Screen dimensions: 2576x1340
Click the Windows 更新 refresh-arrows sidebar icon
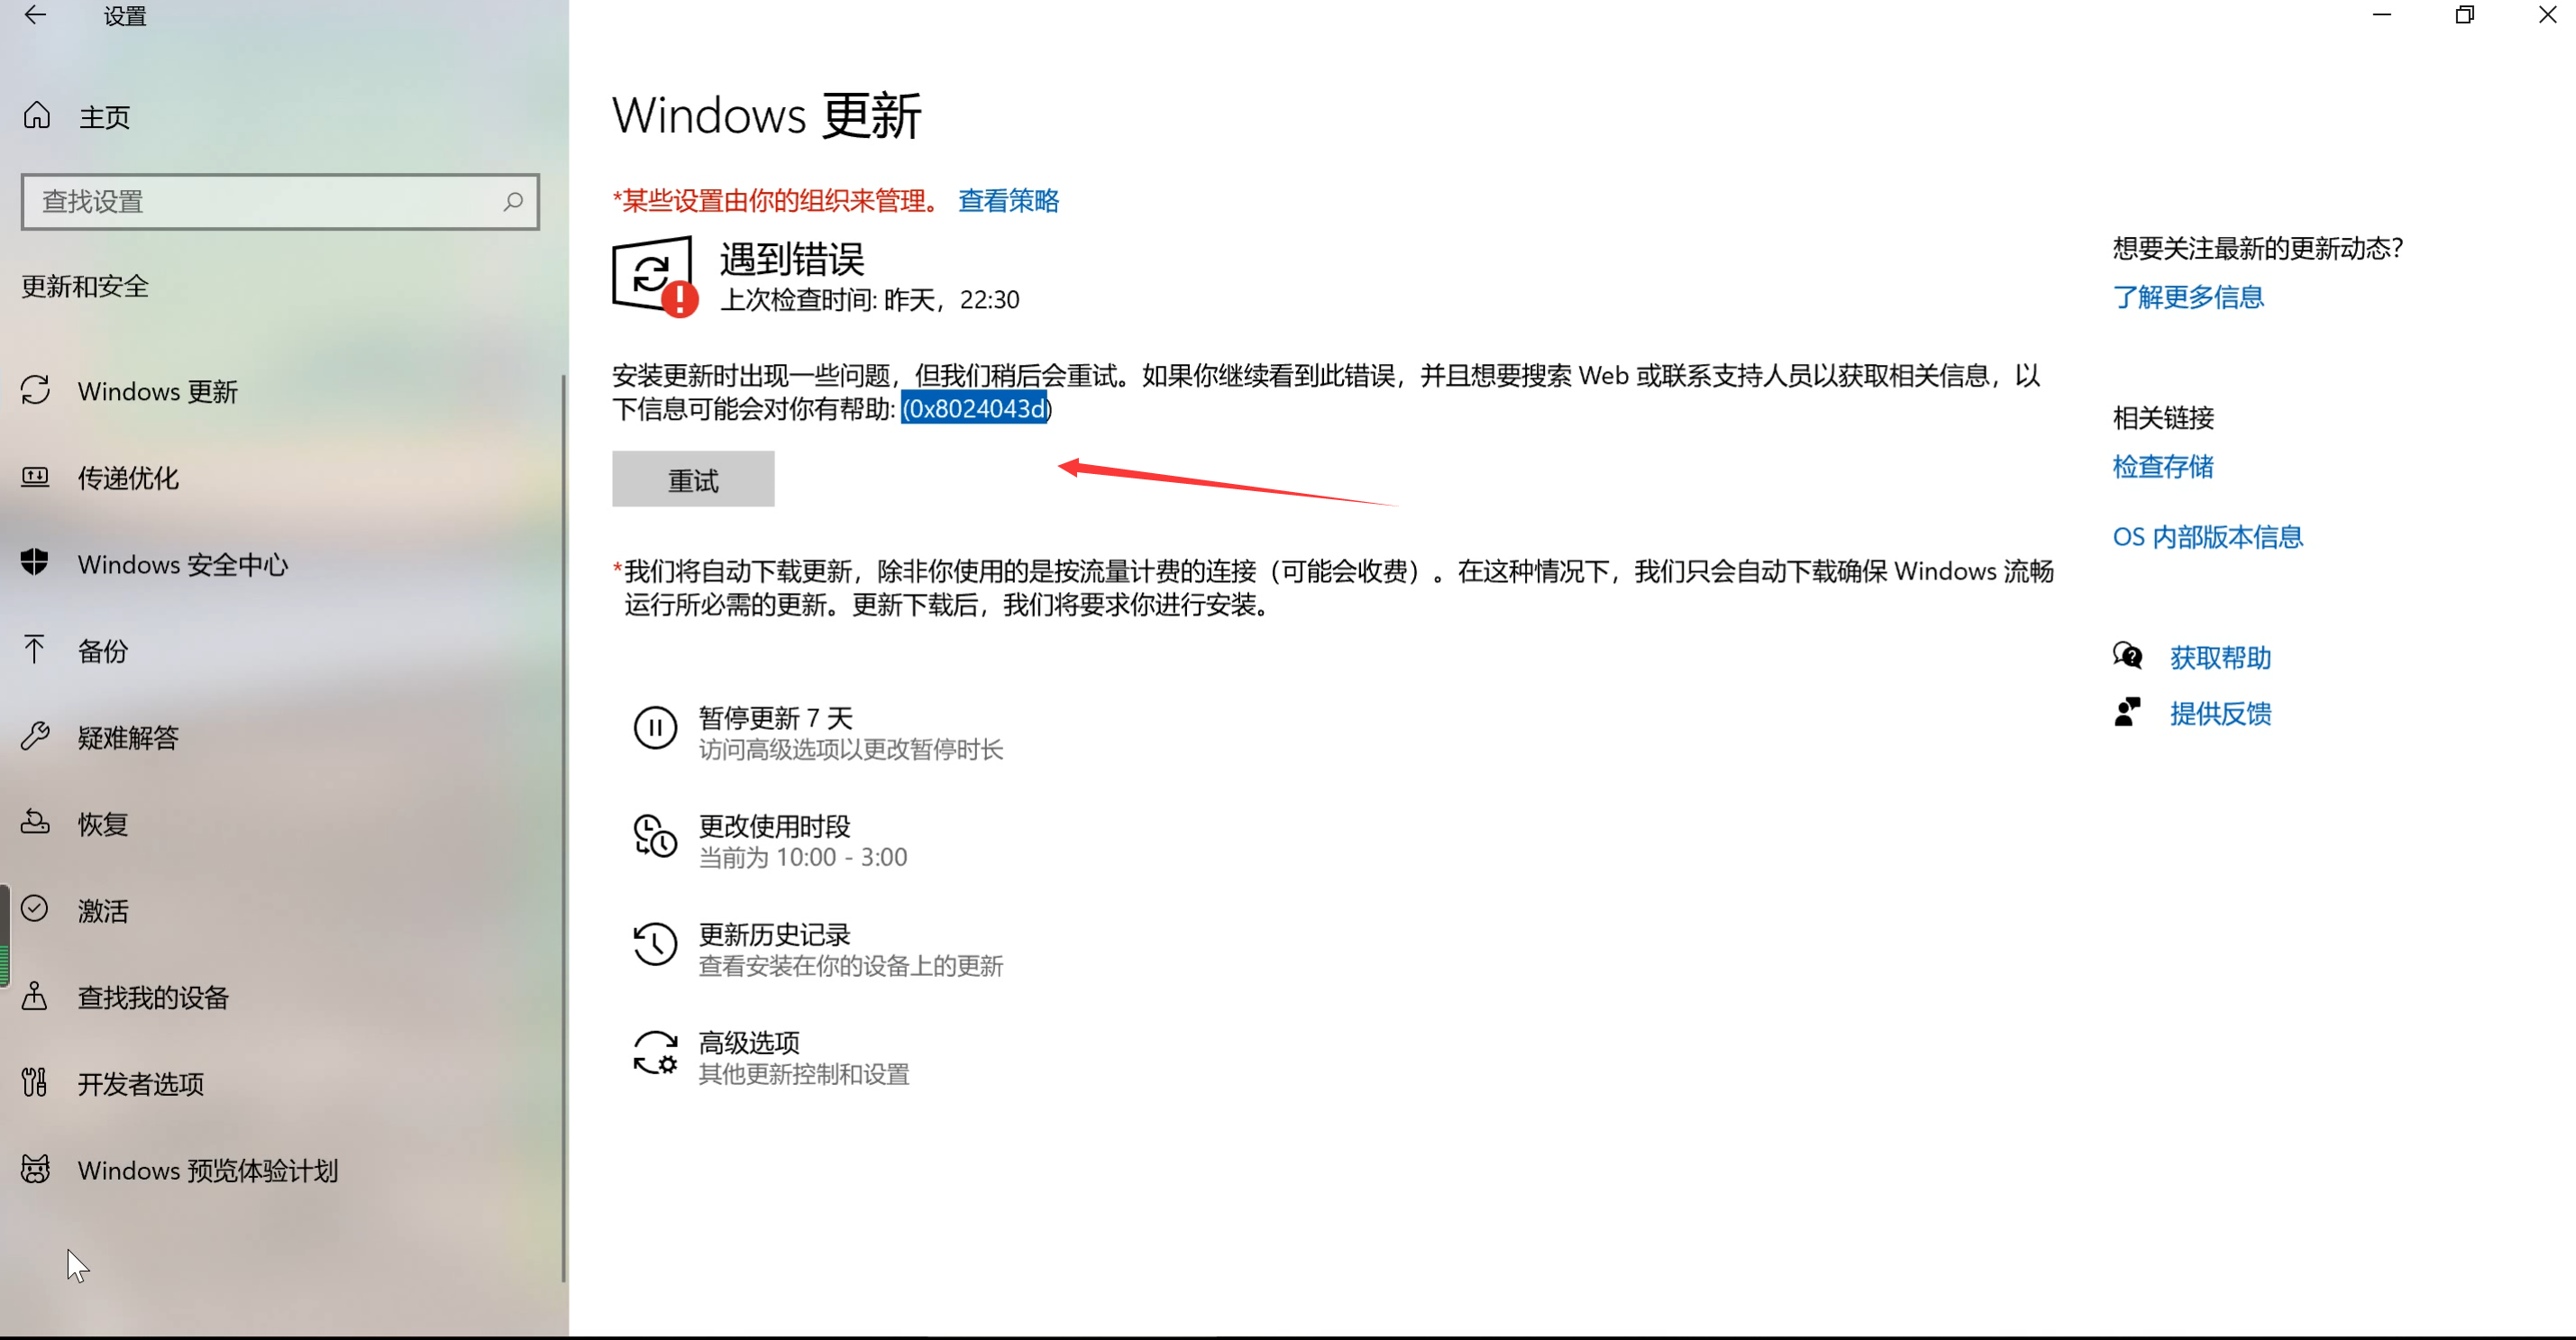[x=36, y=390]
